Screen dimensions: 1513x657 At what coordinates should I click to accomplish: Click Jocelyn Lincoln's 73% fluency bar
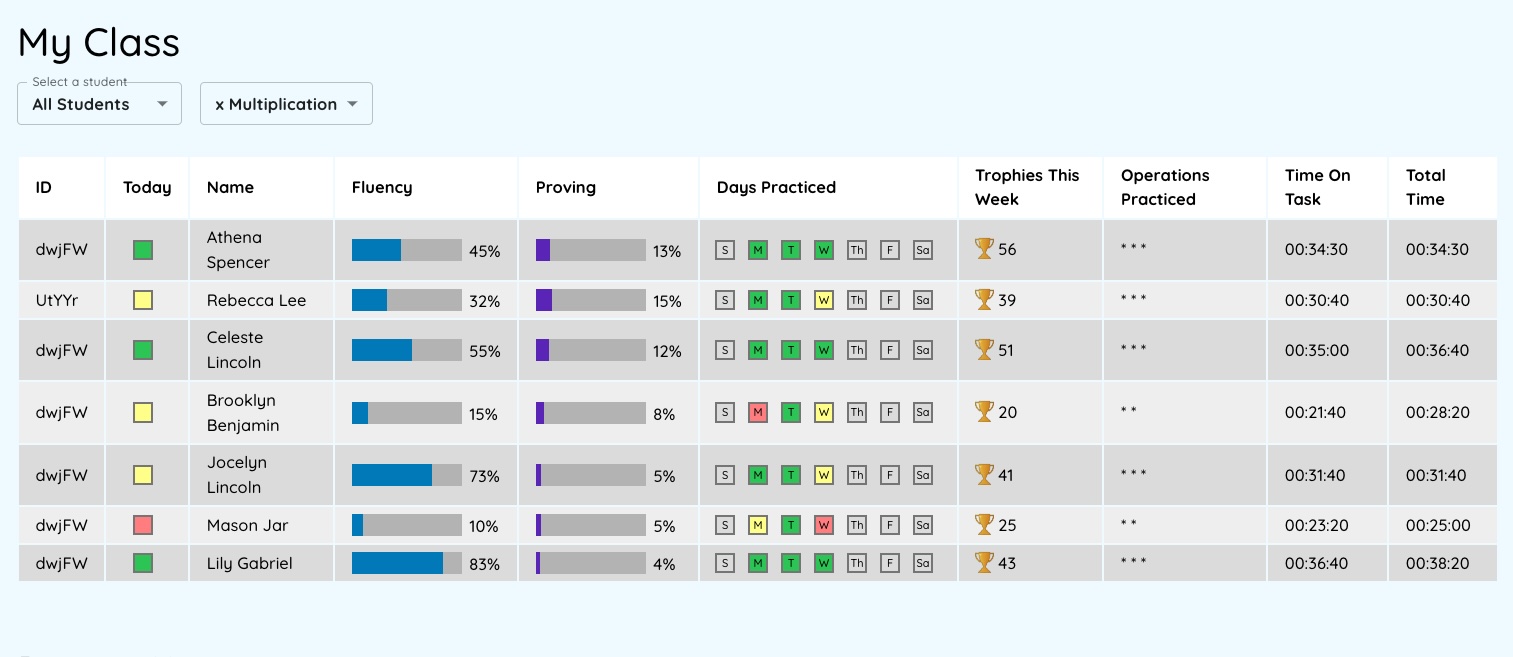click(x=406, y=475)
